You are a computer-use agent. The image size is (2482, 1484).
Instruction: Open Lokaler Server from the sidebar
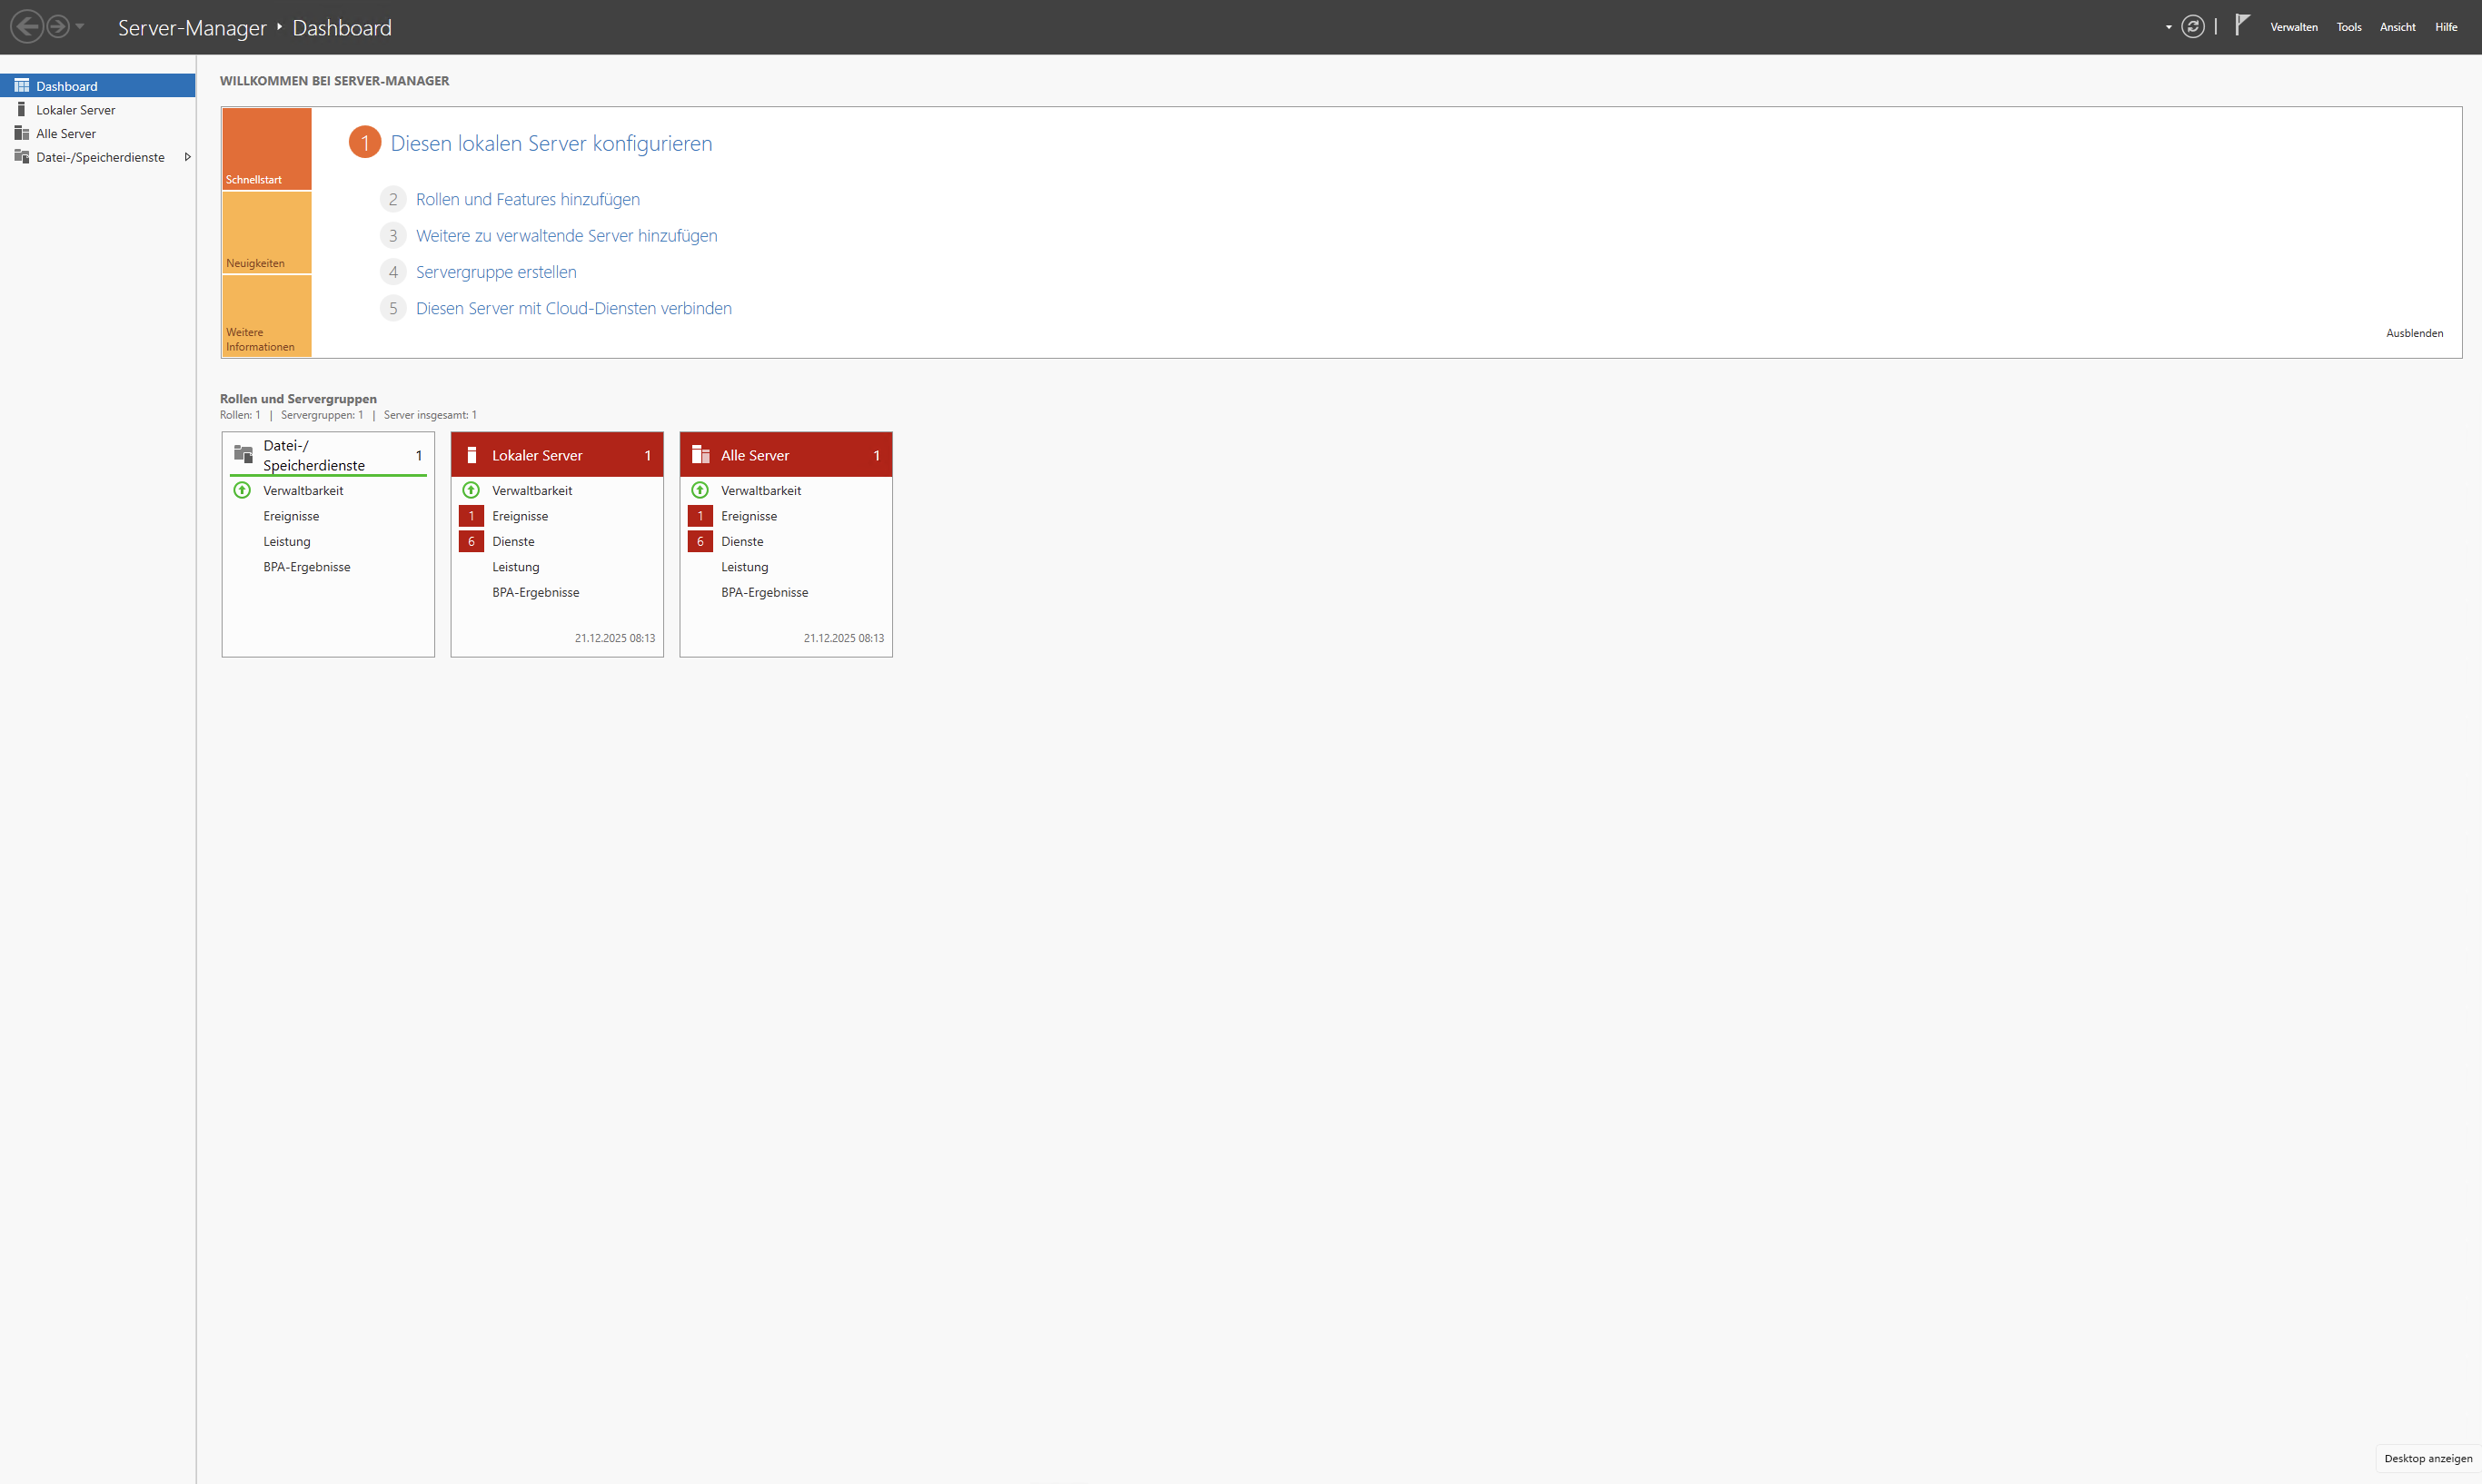tap(77, 109)
